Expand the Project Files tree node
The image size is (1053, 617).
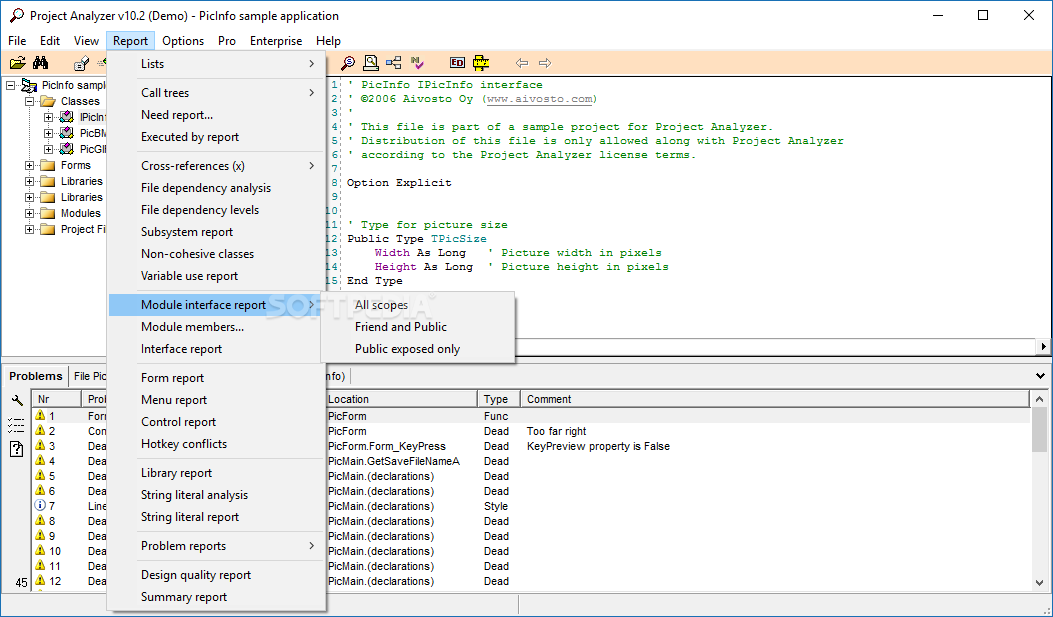click(30, 230)
